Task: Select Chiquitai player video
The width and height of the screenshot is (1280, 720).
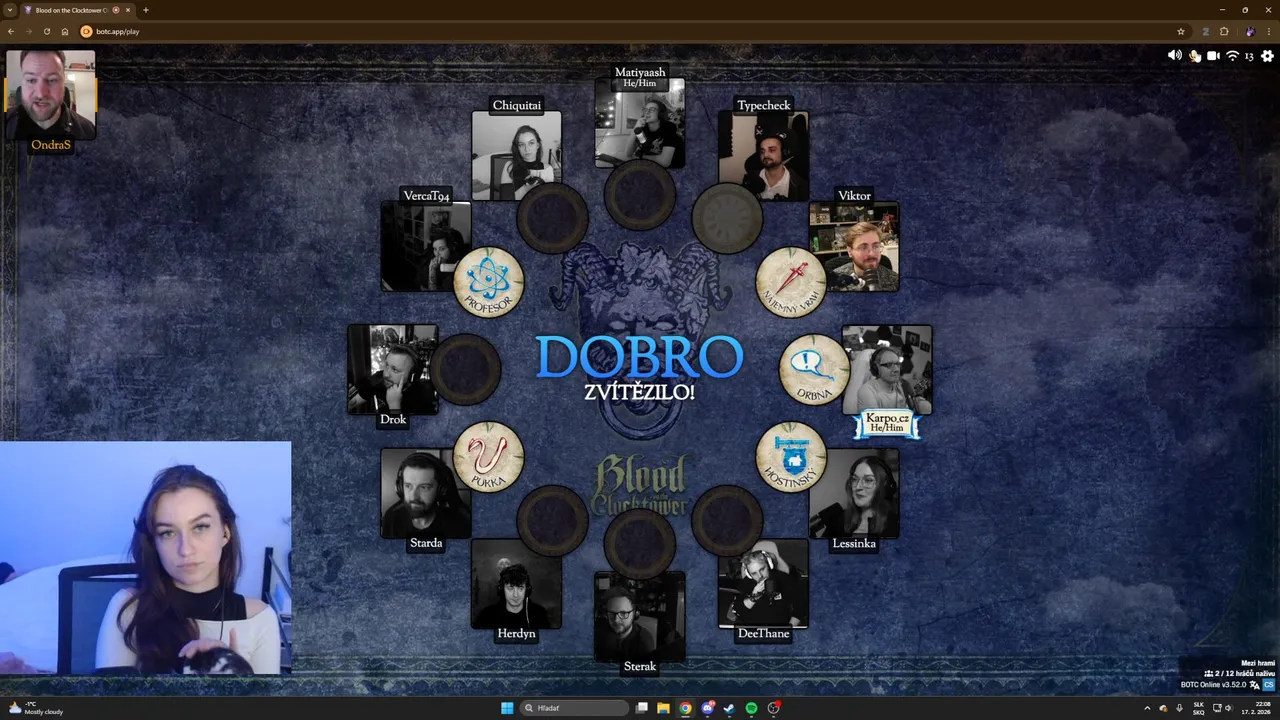Action: tap(516, 155)
